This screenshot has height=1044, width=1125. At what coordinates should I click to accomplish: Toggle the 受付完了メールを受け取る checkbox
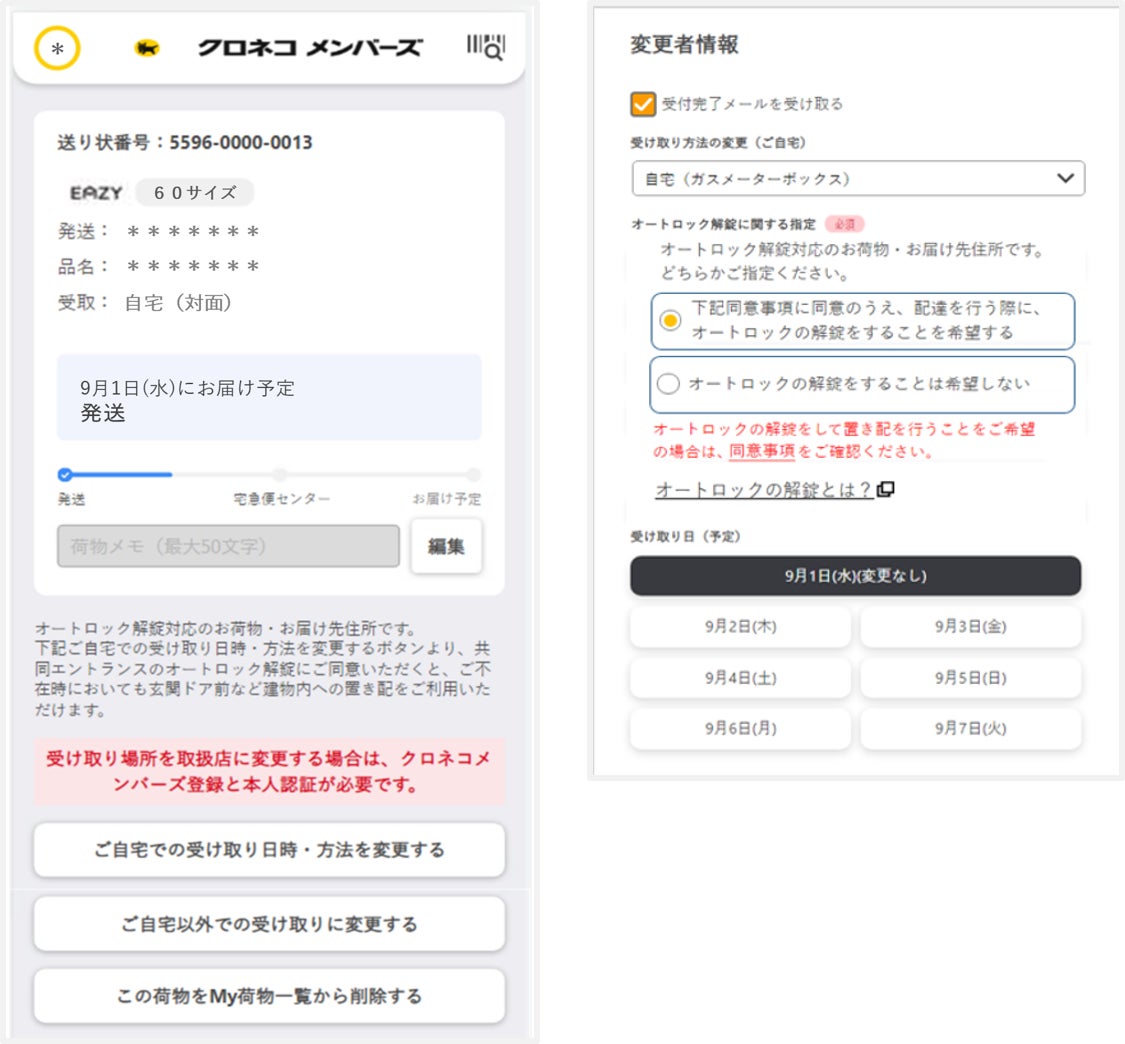643,104
